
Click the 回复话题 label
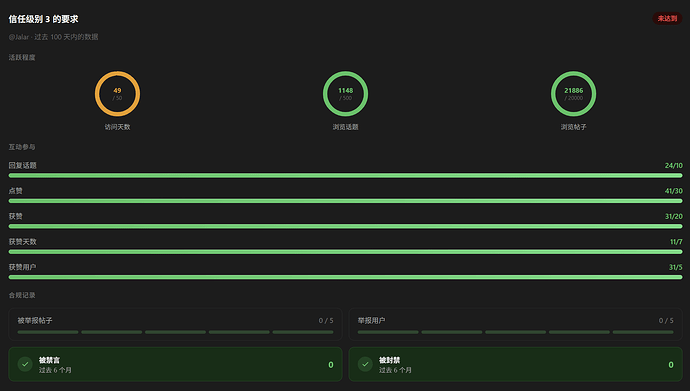22,165
